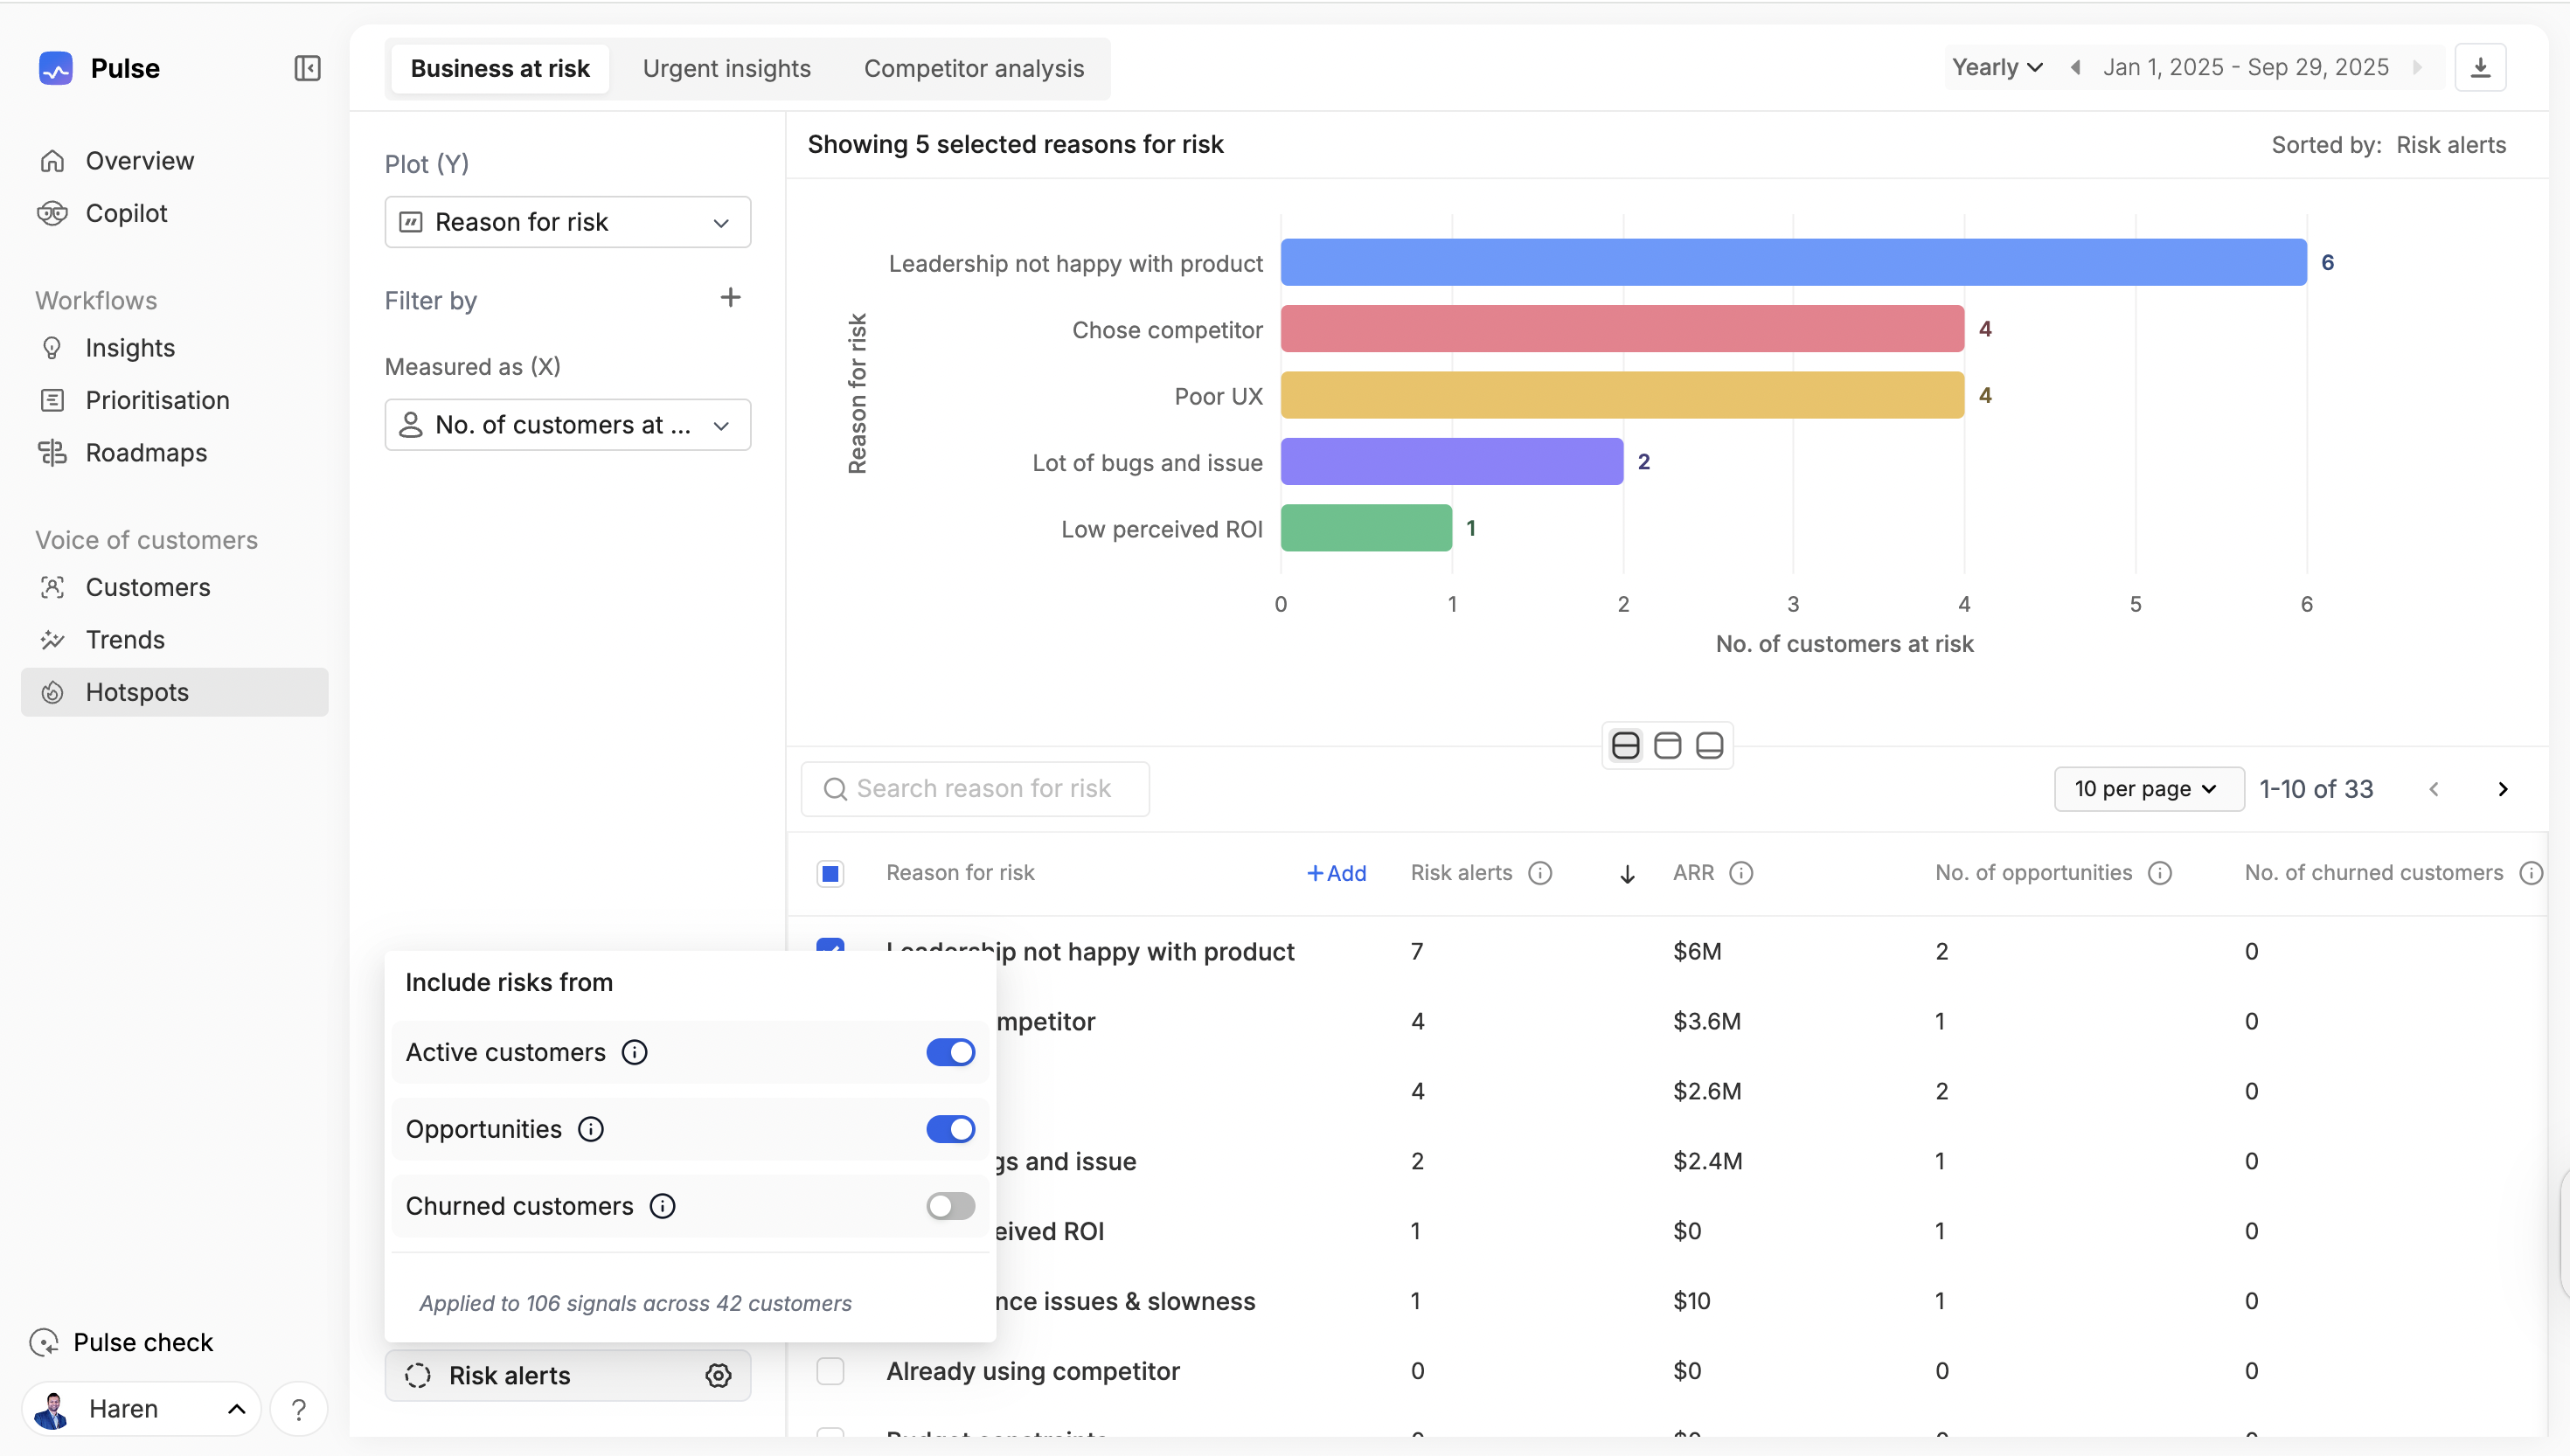Enable the Churned customers toggle
Viewport: 2570px width, 1456px height.
click(950, 1206)
